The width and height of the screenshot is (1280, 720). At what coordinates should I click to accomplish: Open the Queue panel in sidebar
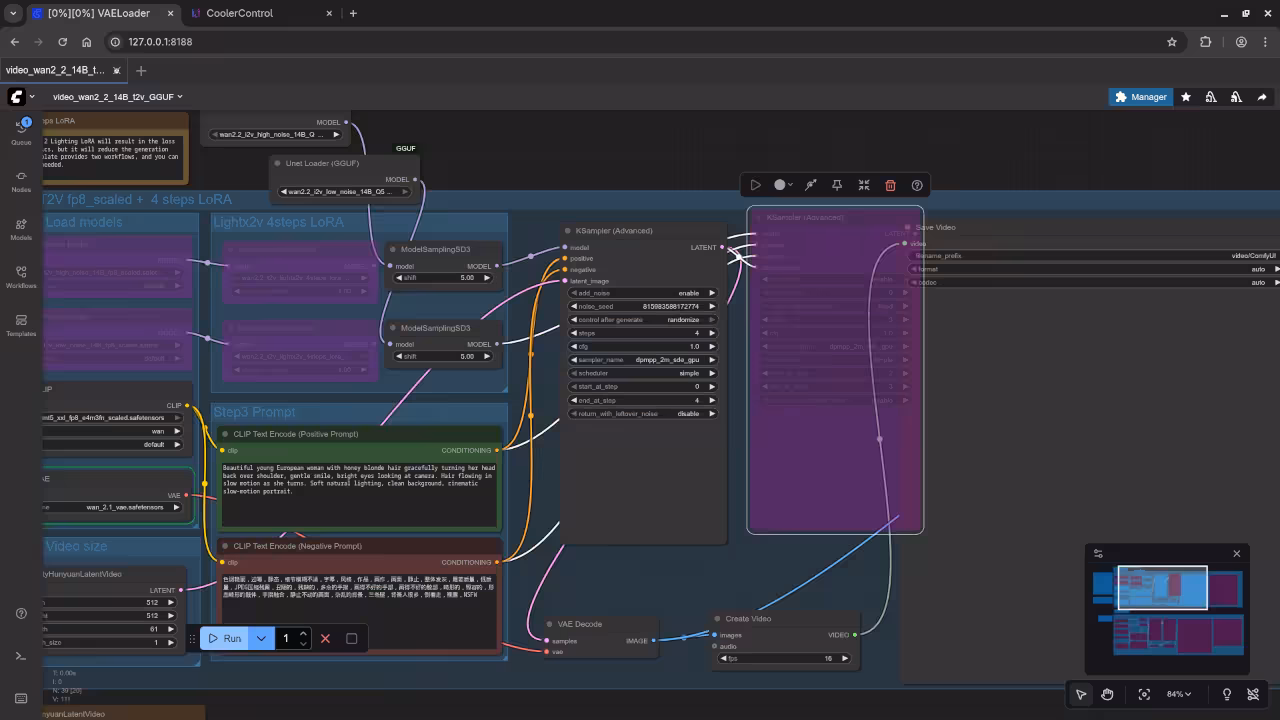[x=21, y=131]
